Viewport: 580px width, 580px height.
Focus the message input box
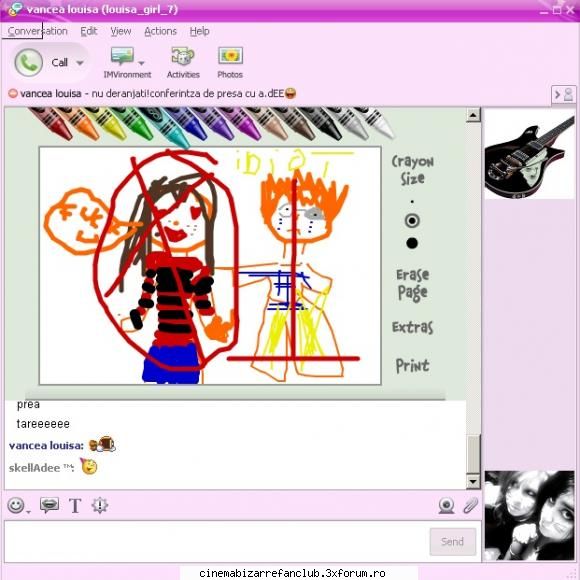point(216,542)
